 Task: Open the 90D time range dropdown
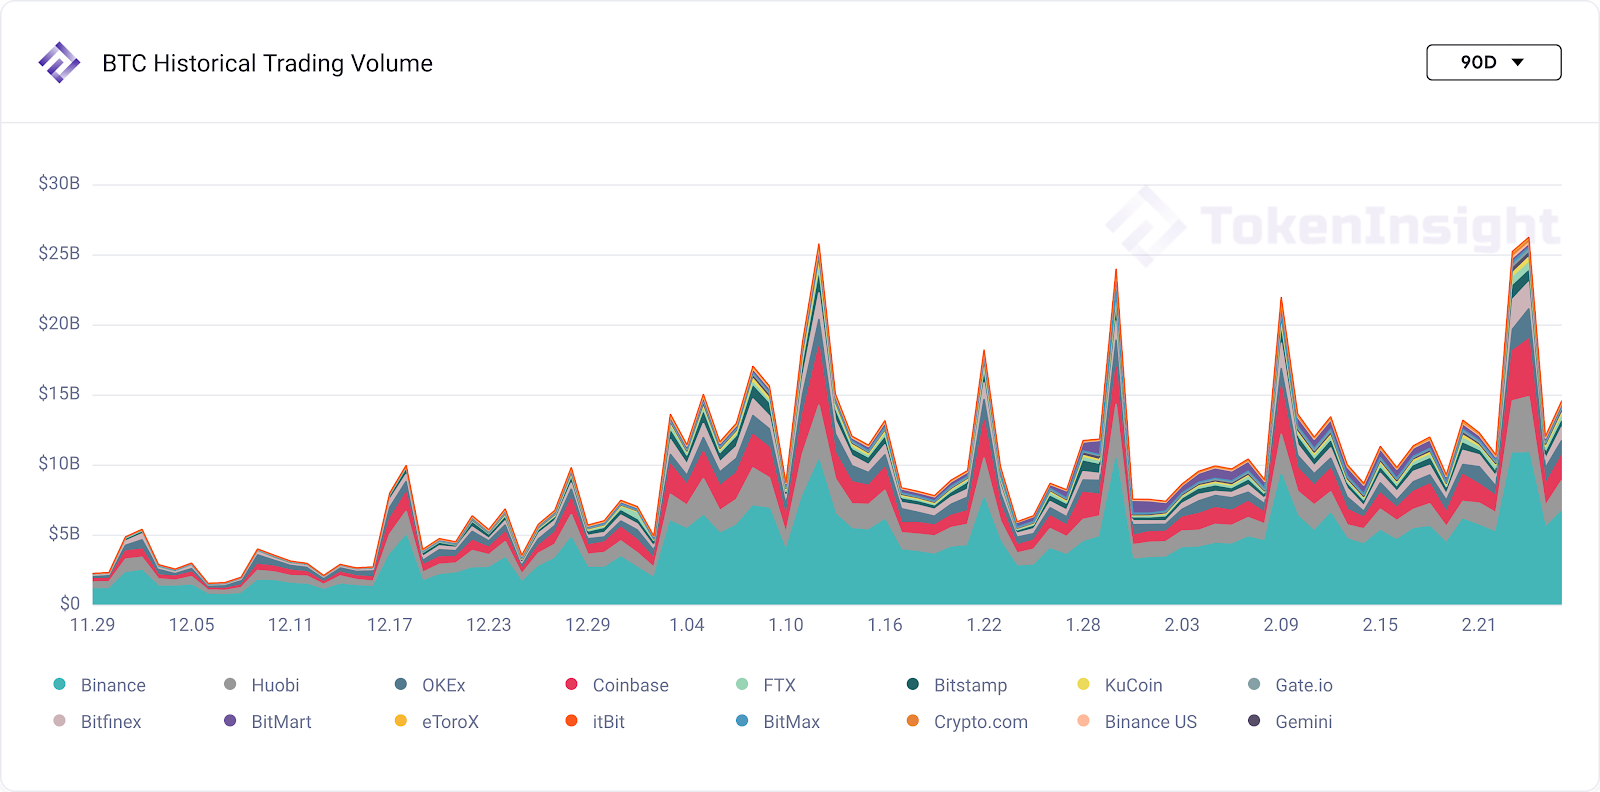coord(1493,62)
